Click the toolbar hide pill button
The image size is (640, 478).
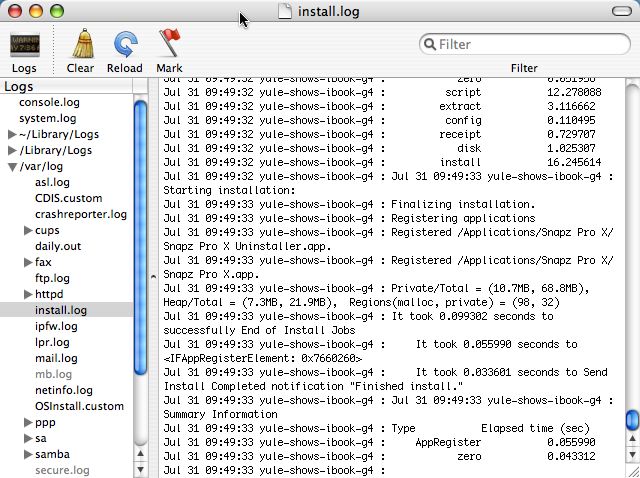pyautogui.click(x=622, y=11)
